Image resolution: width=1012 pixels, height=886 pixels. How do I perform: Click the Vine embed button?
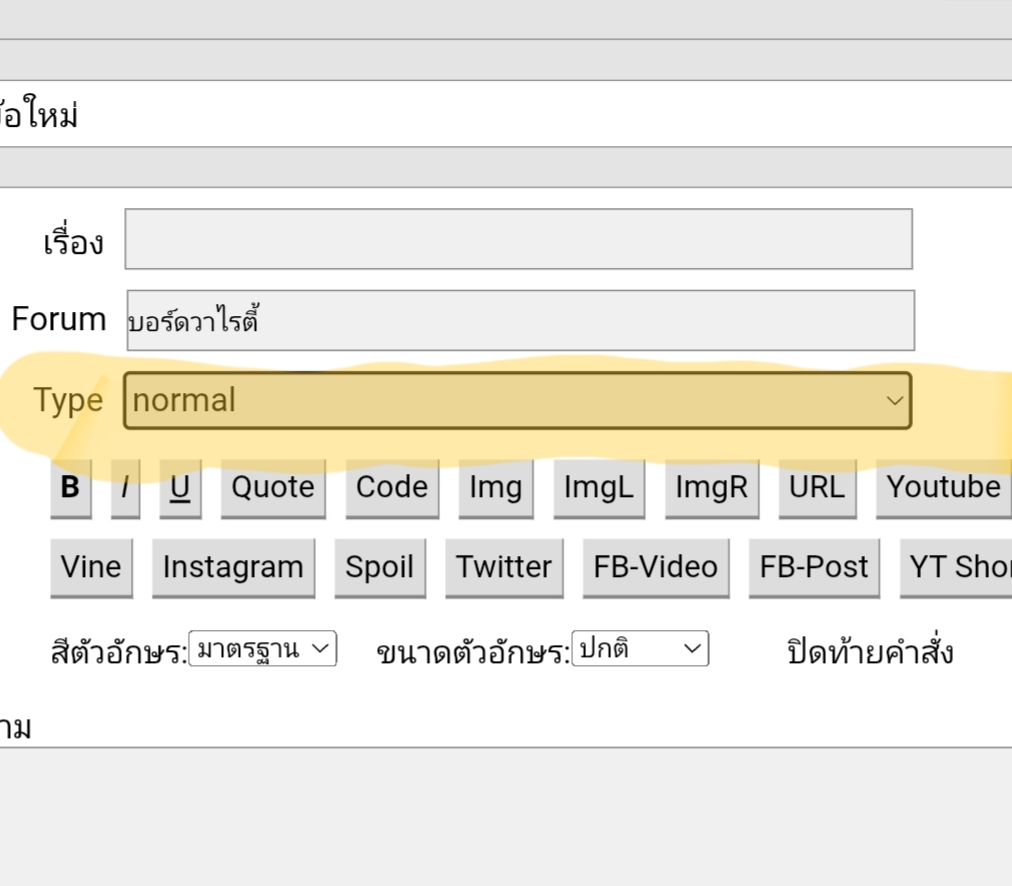91,567
